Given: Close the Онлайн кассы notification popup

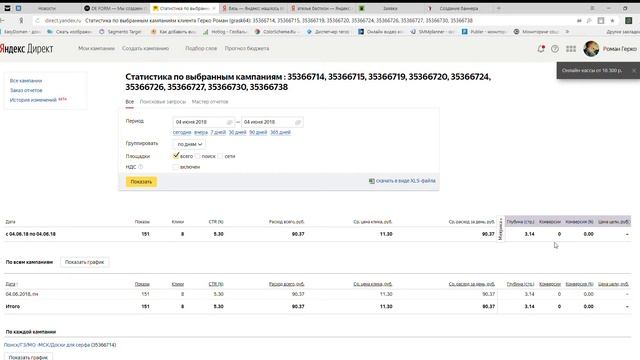Looking at the screenshot, I should (633, 71).
